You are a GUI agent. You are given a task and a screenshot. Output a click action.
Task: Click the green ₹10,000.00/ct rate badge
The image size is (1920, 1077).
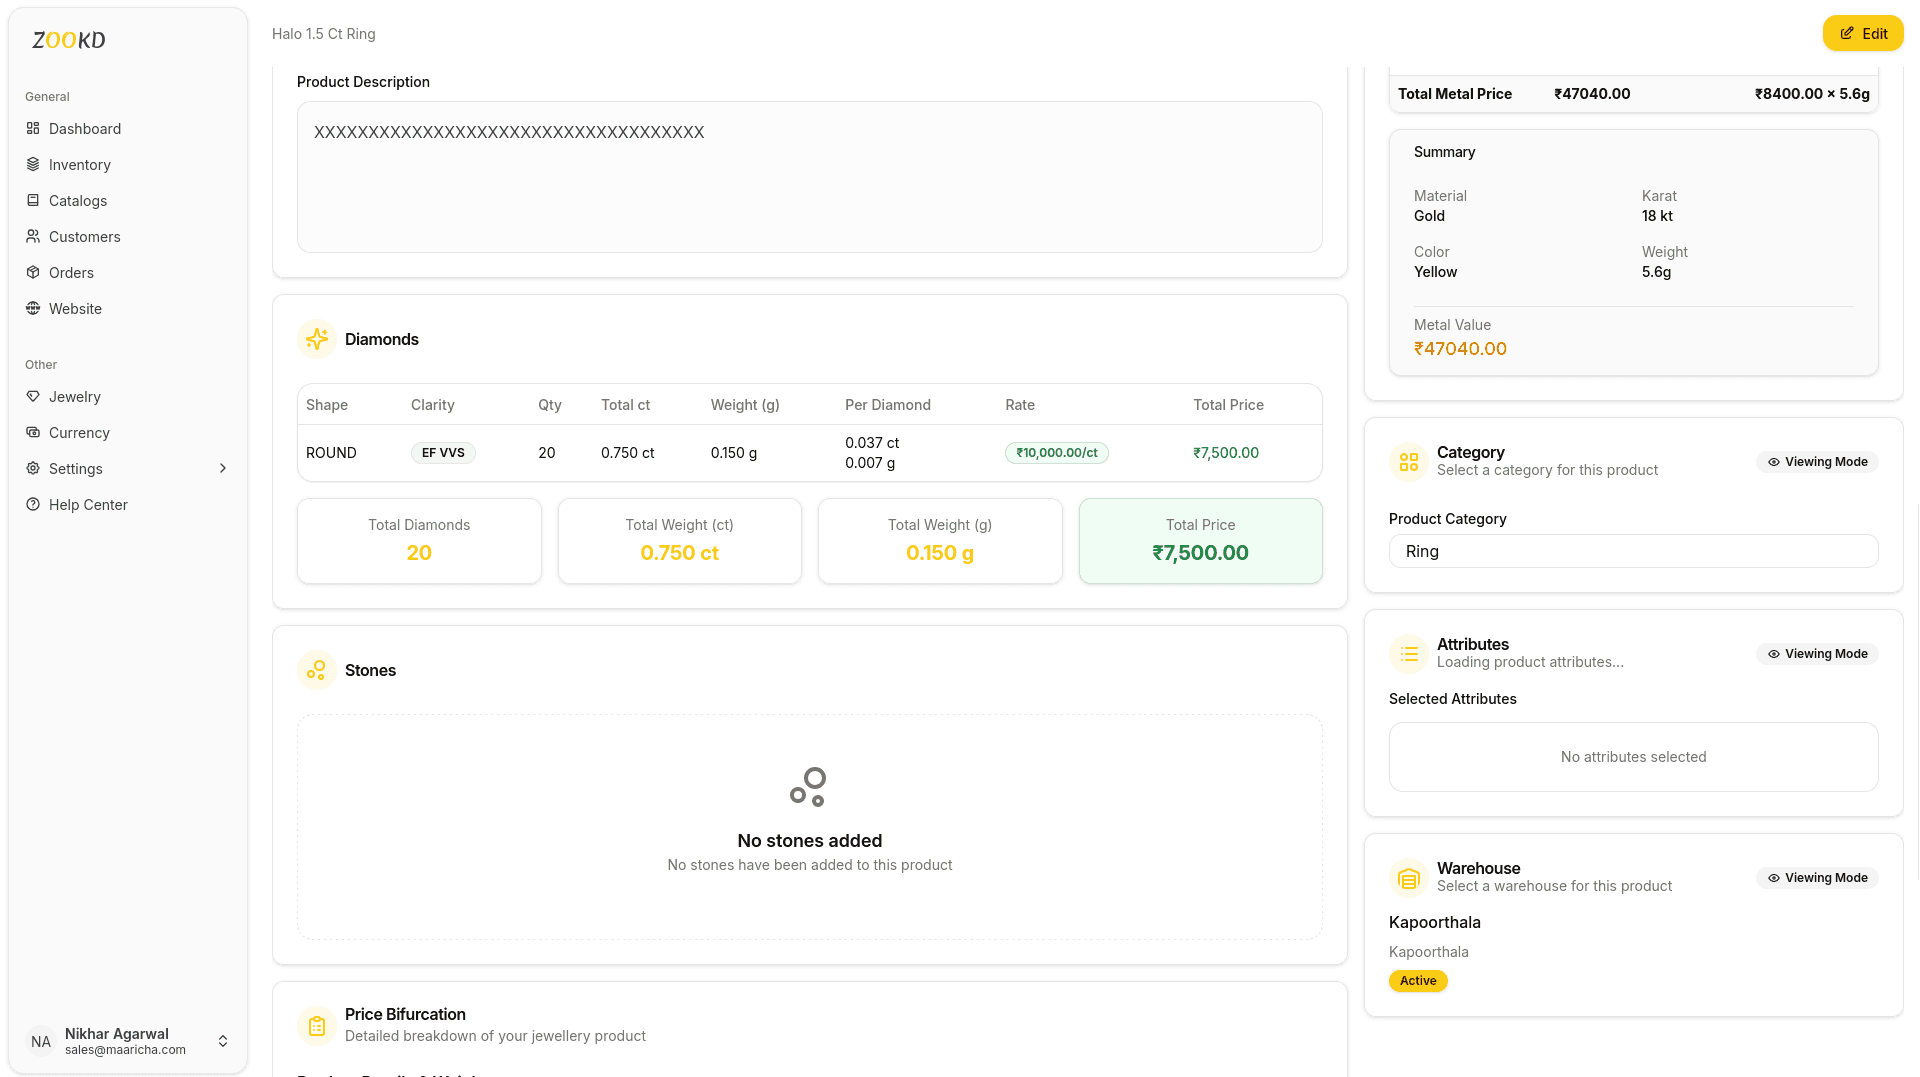[x=1056, y=453]
